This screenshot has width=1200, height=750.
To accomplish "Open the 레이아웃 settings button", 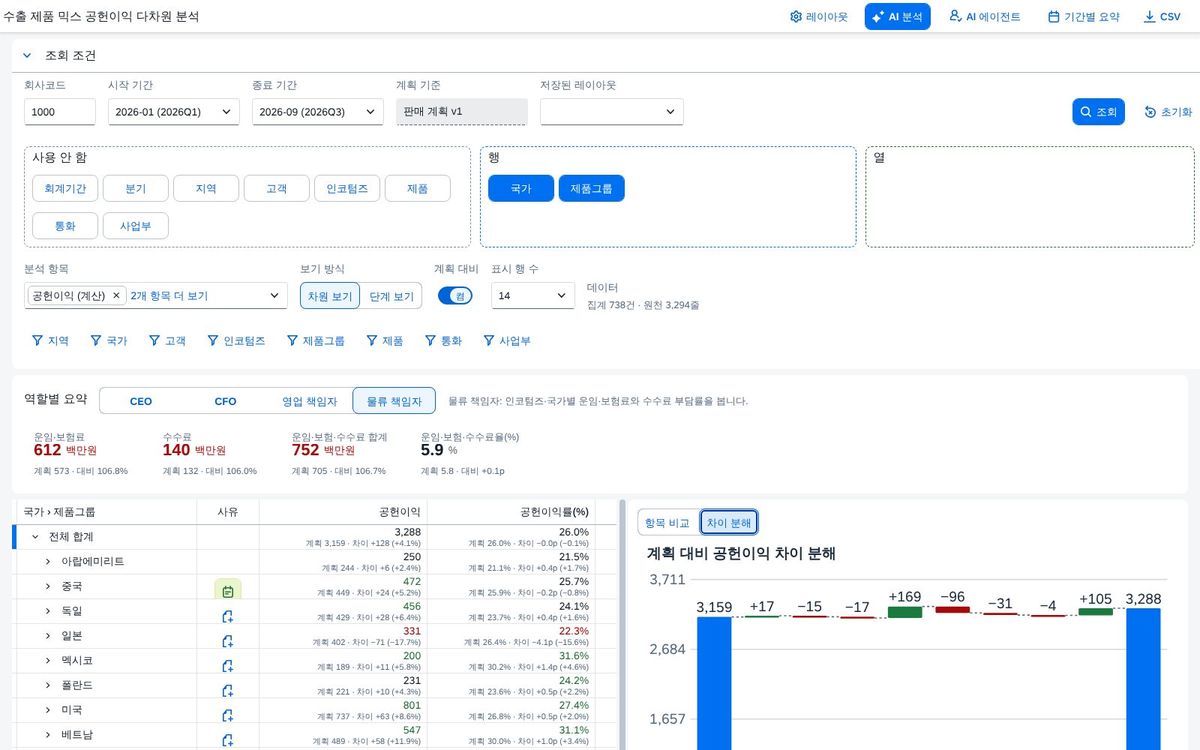I will (x=818, y=17).
